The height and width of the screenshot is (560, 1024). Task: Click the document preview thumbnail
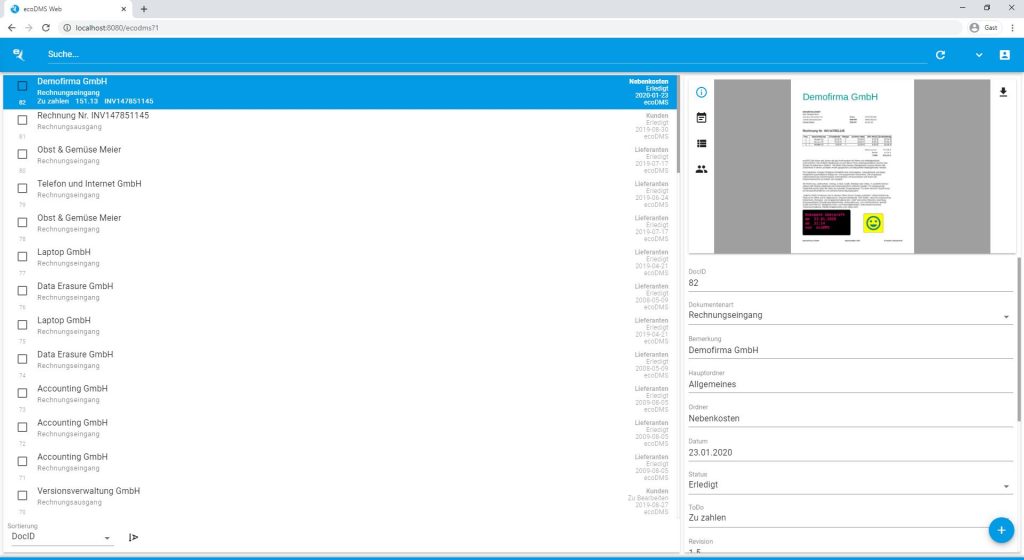click(852, 166)
